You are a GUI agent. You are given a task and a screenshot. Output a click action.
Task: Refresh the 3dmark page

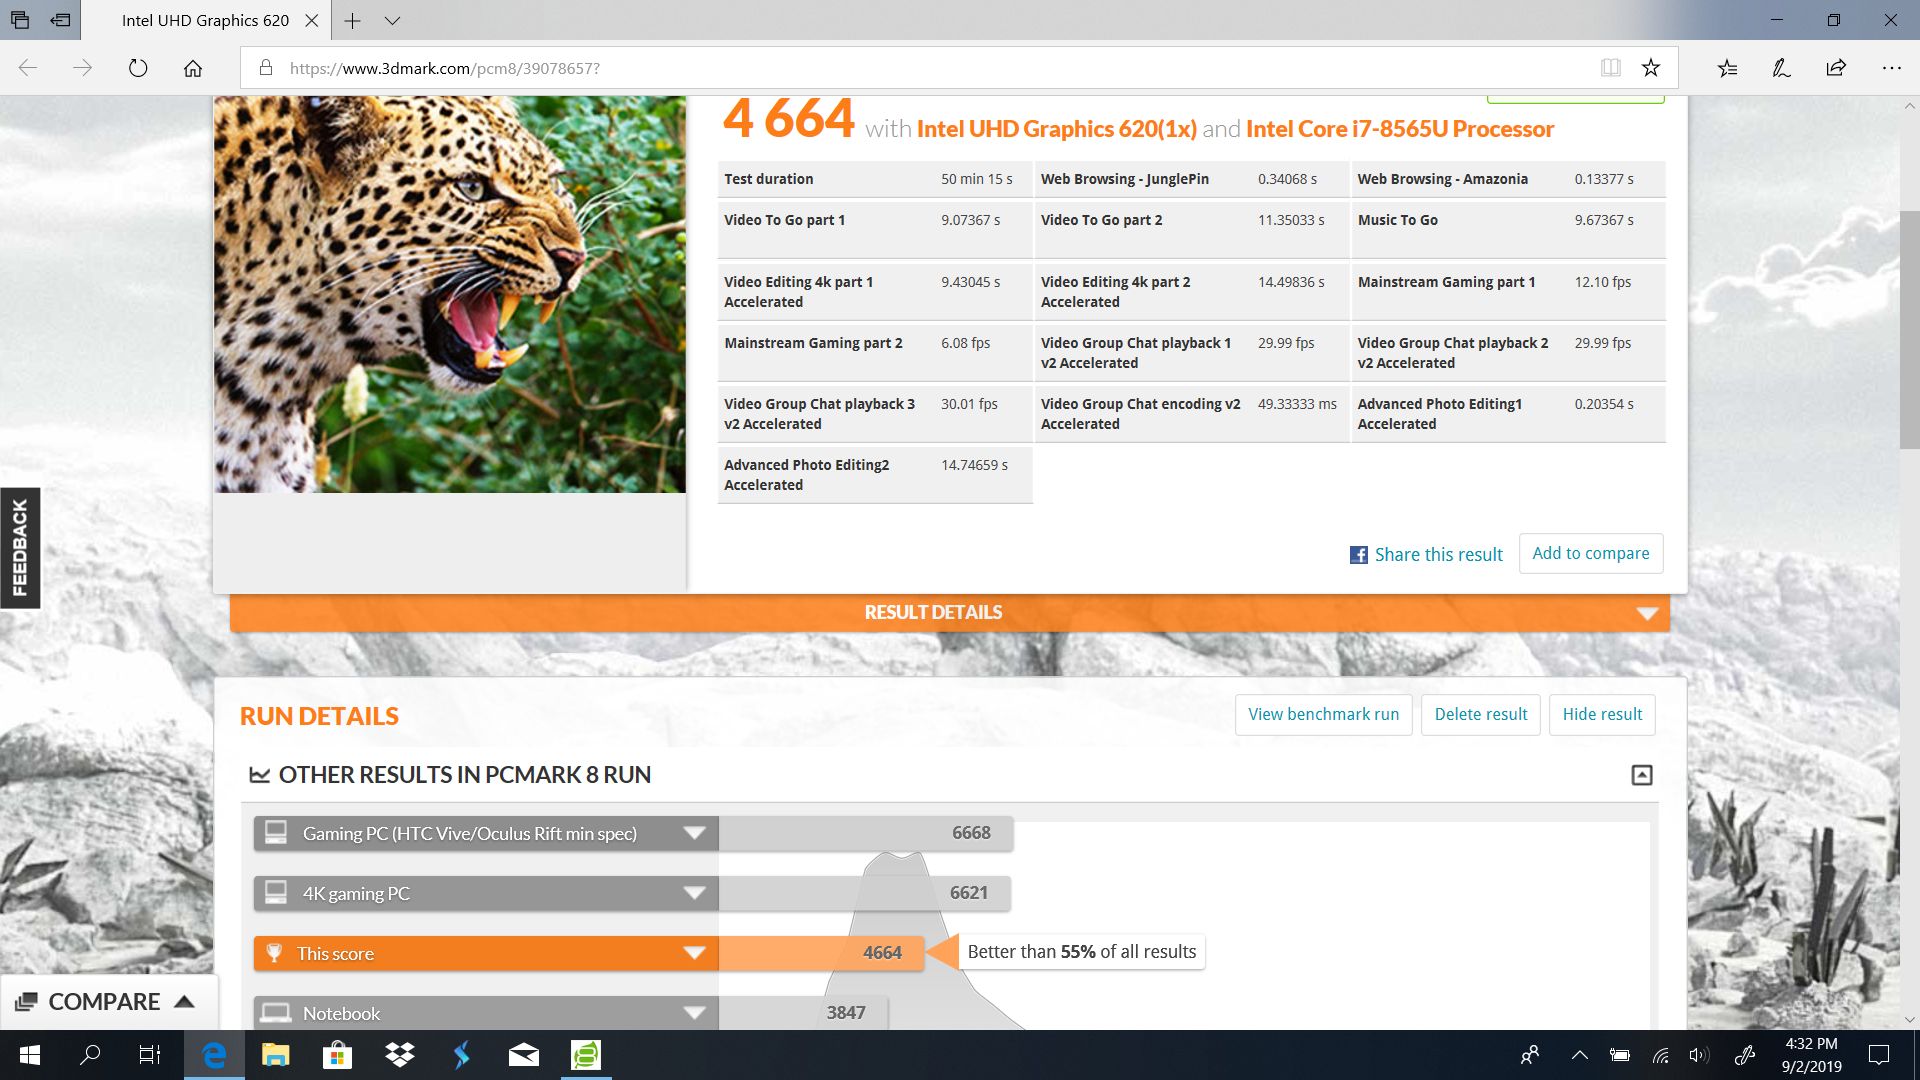[x=138, y=68]
